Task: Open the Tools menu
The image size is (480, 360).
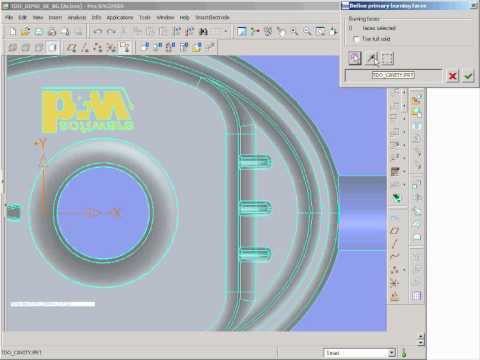Action: [145, 17]
